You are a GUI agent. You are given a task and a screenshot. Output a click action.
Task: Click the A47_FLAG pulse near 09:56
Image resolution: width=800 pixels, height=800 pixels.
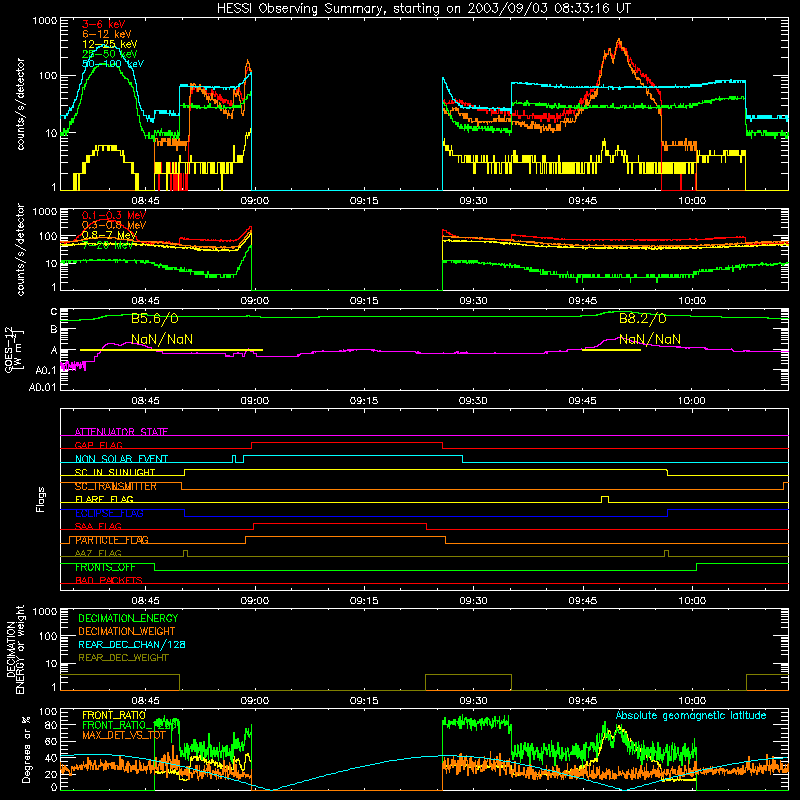(666, 553)
